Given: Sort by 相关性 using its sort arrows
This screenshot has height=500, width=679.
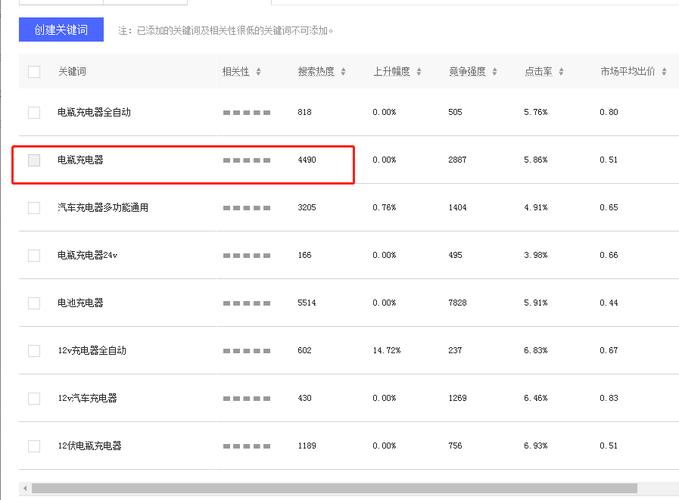Looking at the screenshot, I should [x=259, y=71].
